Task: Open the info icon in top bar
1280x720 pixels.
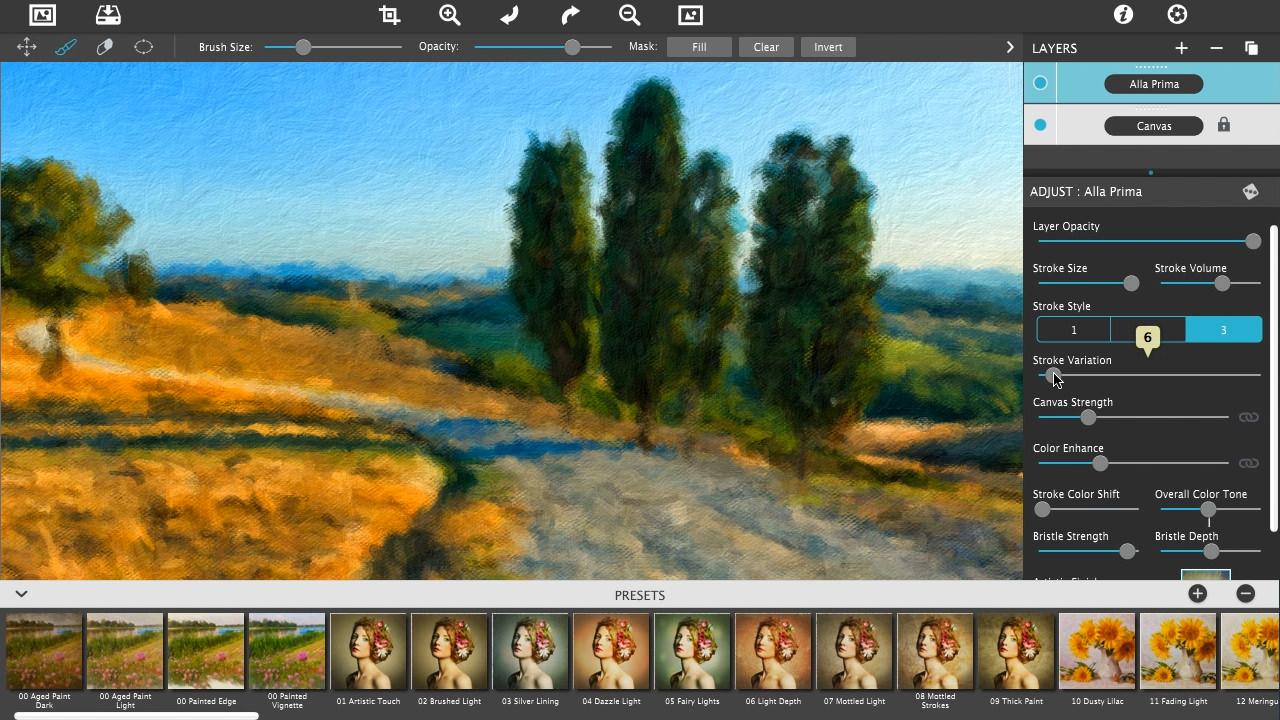Action: click(1123, 15)
